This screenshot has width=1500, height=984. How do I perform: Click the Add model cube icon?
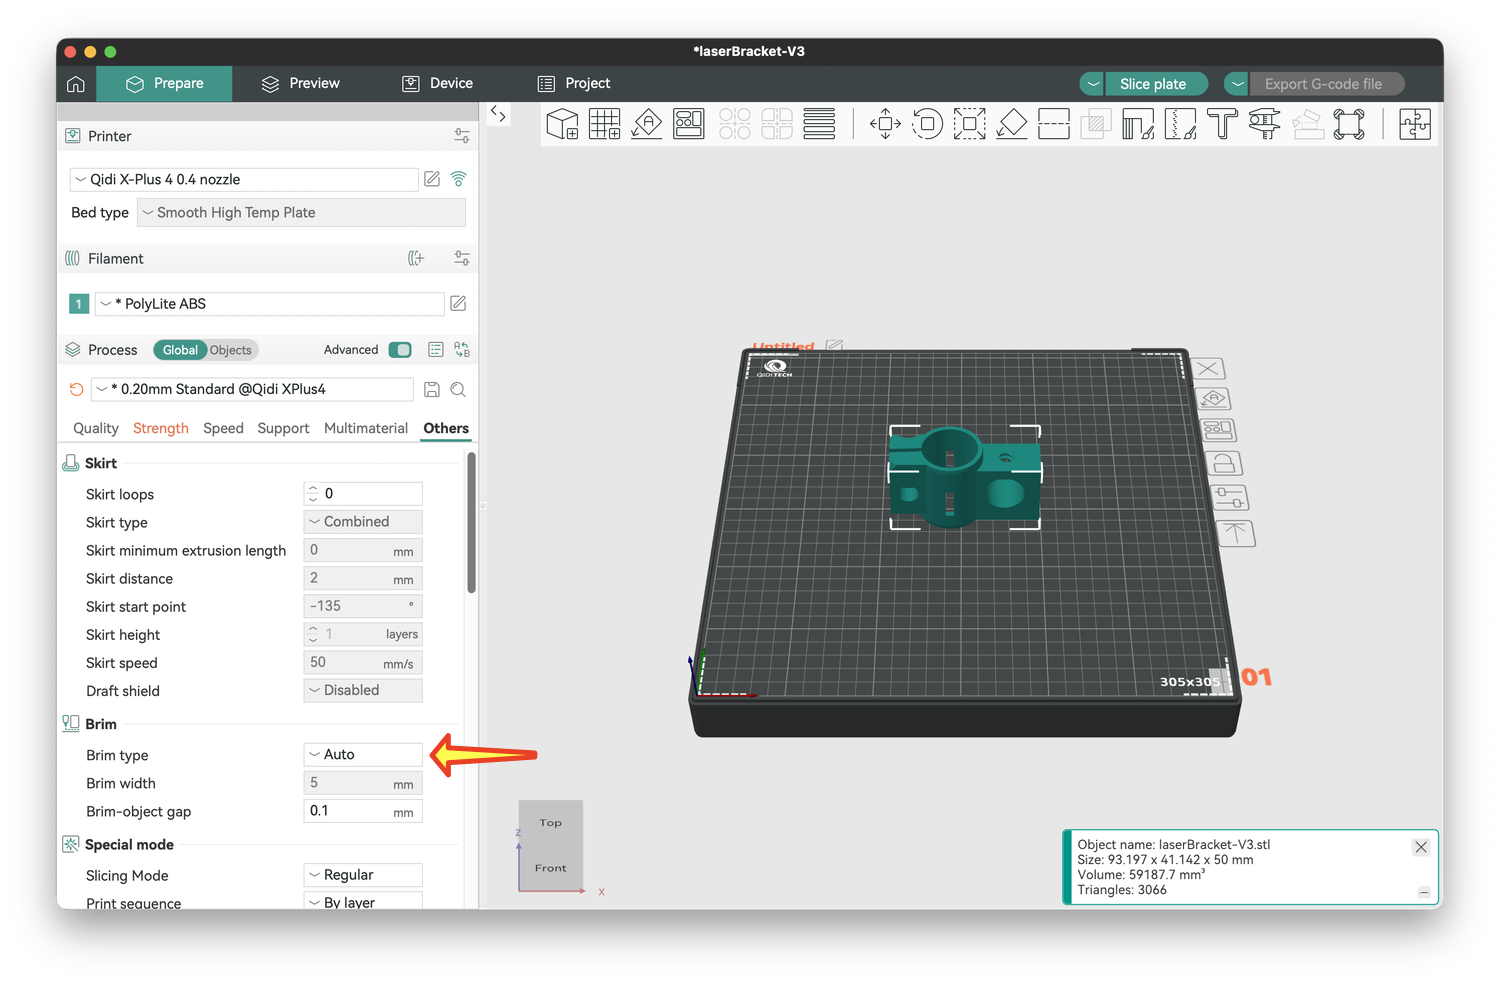point(562,124)
